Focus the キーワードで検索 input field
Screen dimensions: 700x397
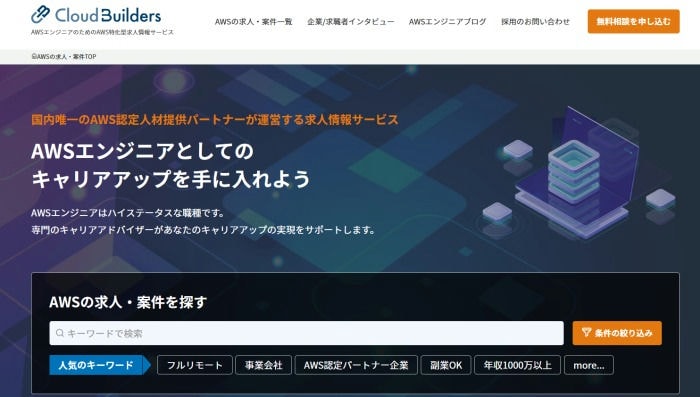(306, 333)
